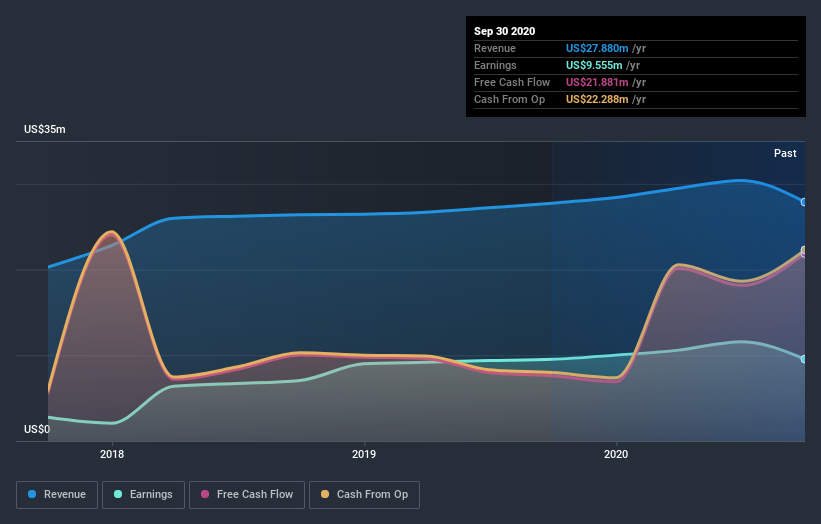Click the Revenue row label in tooltip

coord(495,48)
